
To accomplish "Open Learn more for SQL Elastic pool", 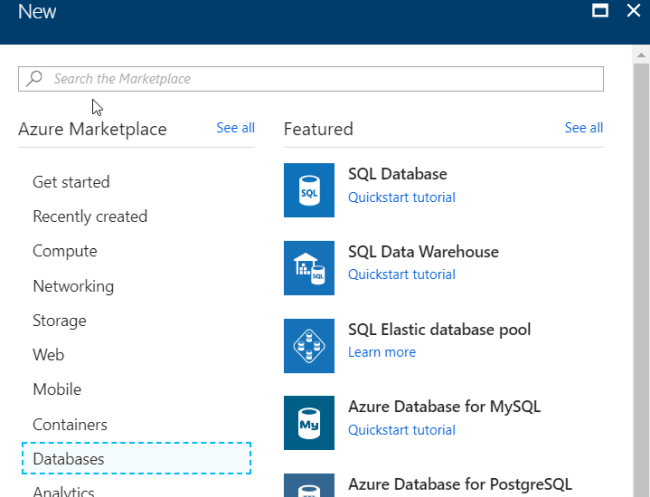I will point(382,352).
